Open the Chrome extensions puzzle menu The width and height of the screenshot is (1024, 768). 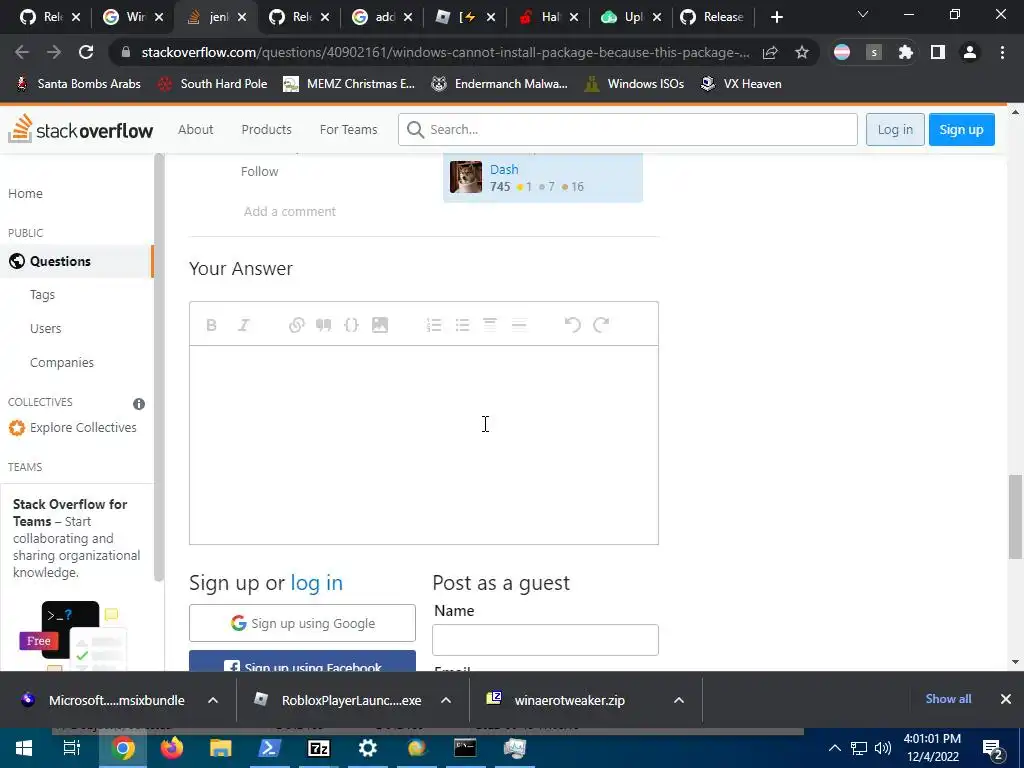tap(905, 52)
